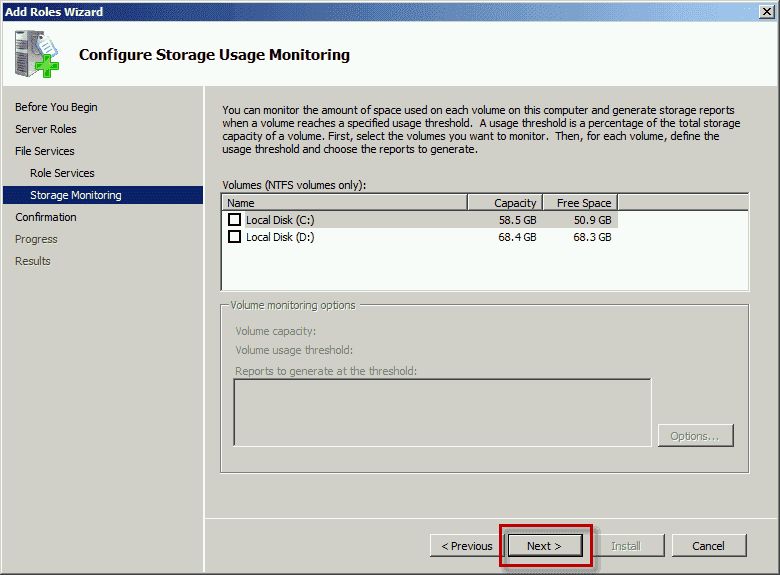Close the Add Roles Wizard window
Screen dimensions: 780x575
[767, 12]
